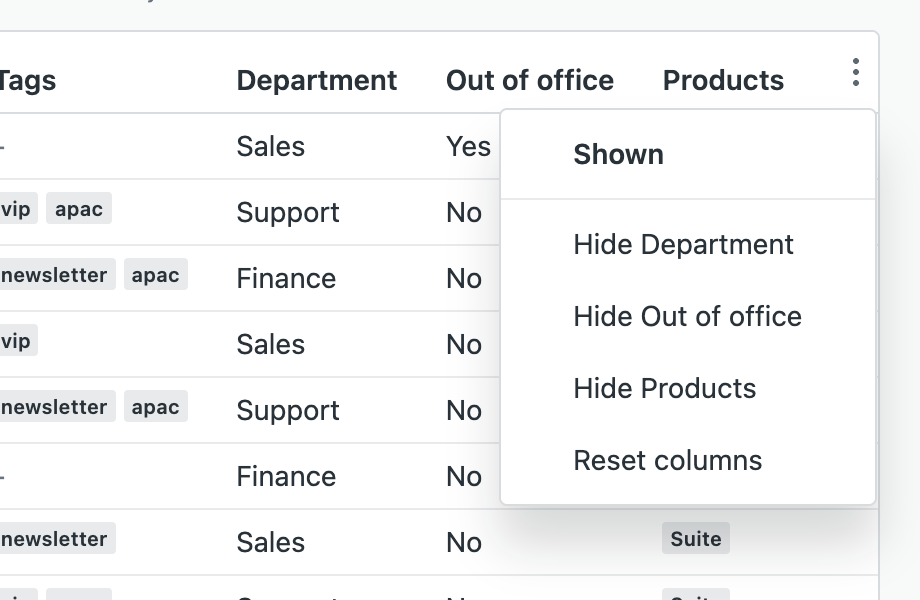This screenshot has width=920, height=600.
Task: Select Sales cell in the vip row
Action: [270, 344]
